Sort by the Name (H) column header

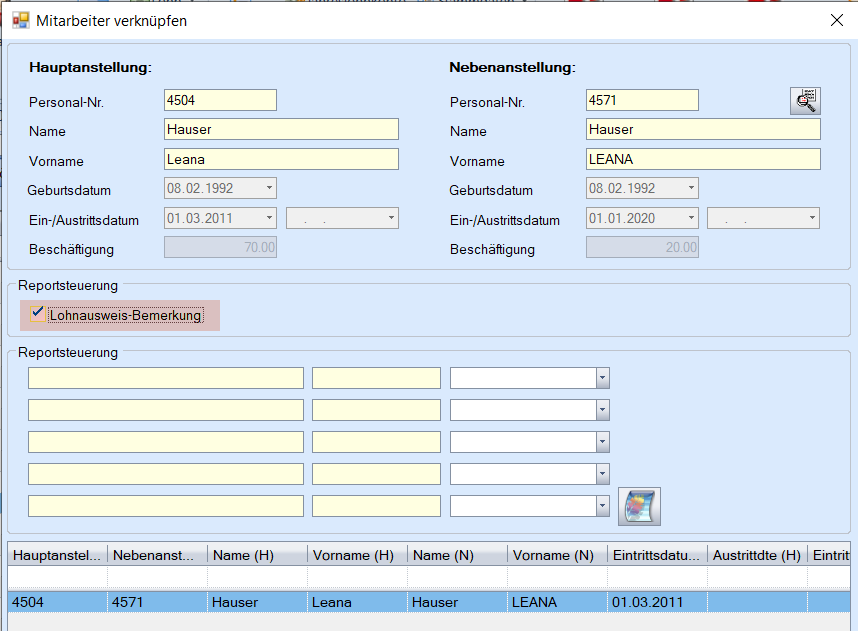[x=257, y=555]
